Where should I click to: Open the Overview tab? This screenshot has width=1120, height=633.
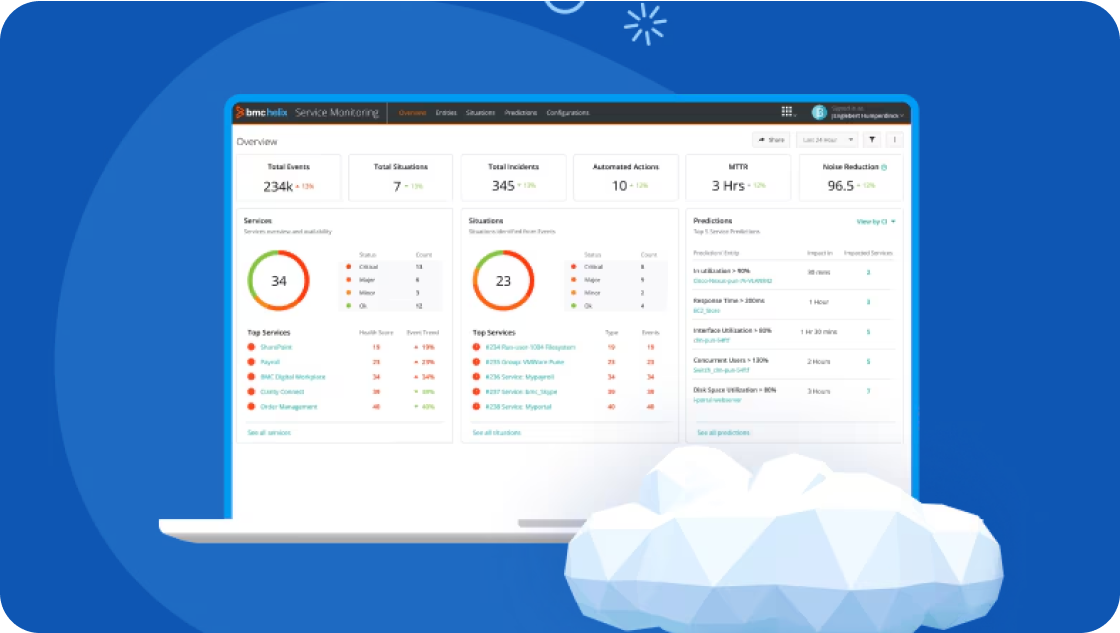412,113
